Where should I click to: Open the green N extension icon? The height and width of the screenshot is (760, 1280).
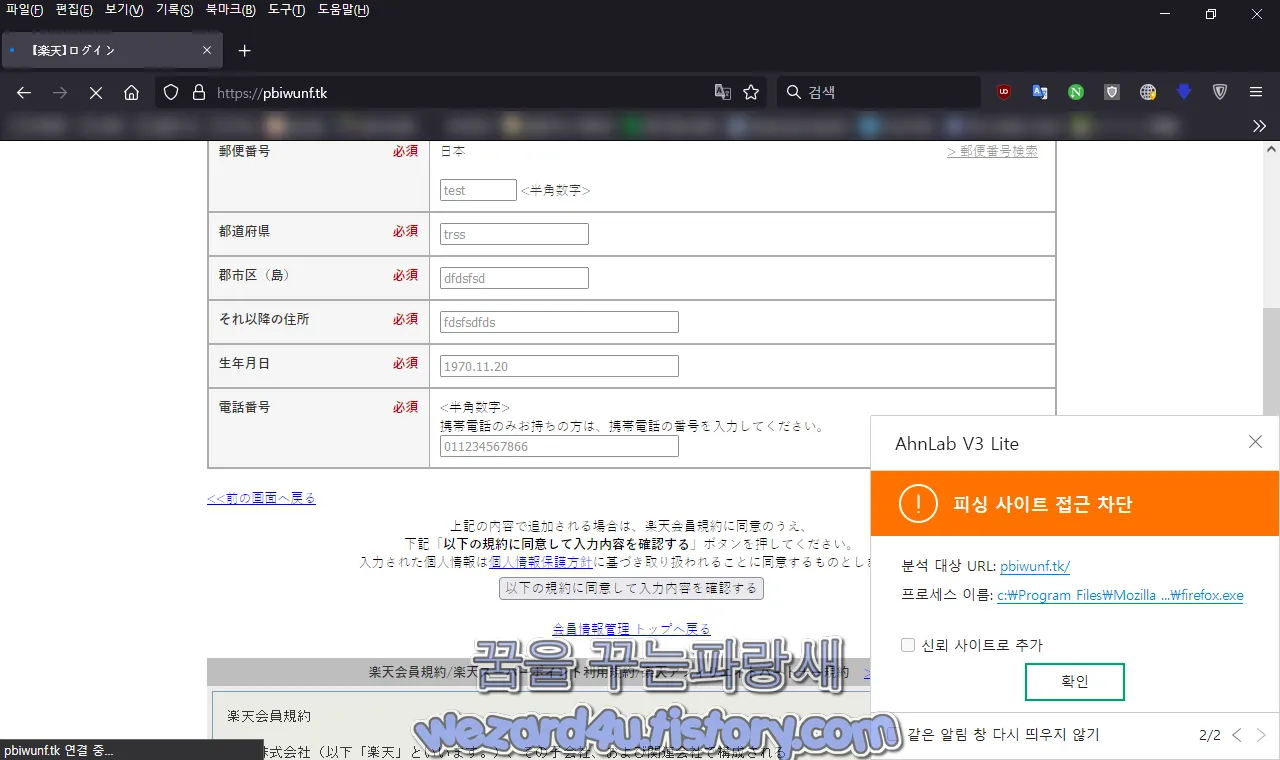click(x=1076, y=92)
